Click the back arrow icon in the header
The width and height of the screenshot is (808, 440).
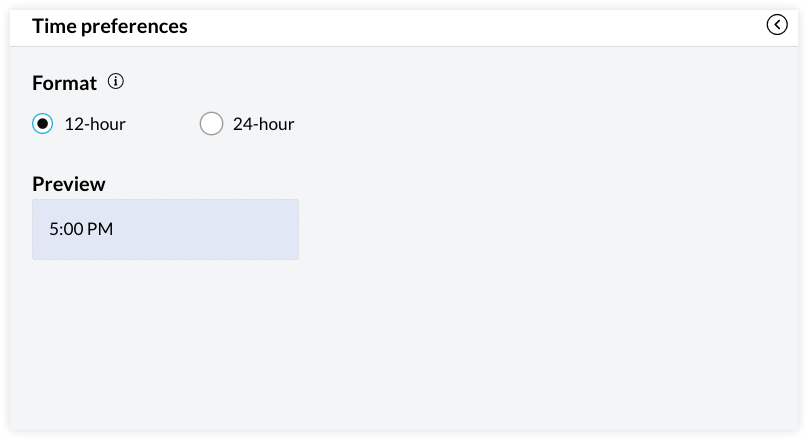click(777, 25)
